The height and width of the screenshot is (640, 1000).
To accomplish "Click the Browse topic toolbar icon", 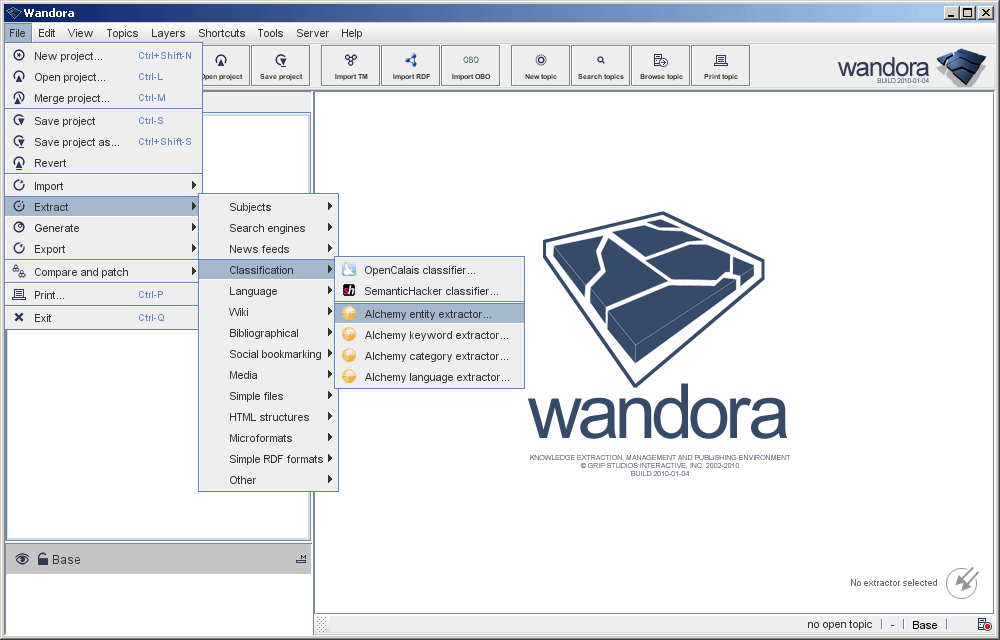I will [661, 65].
